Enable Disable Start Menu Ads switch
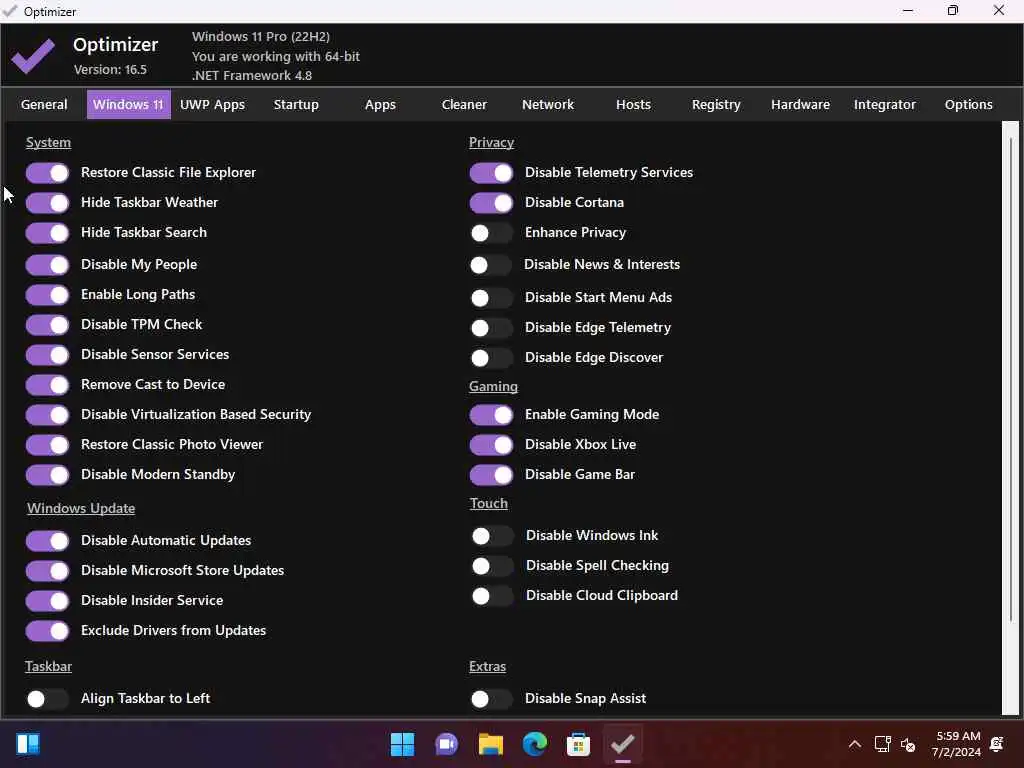This screenshot has height=768, width=1024. click(491, 298)
